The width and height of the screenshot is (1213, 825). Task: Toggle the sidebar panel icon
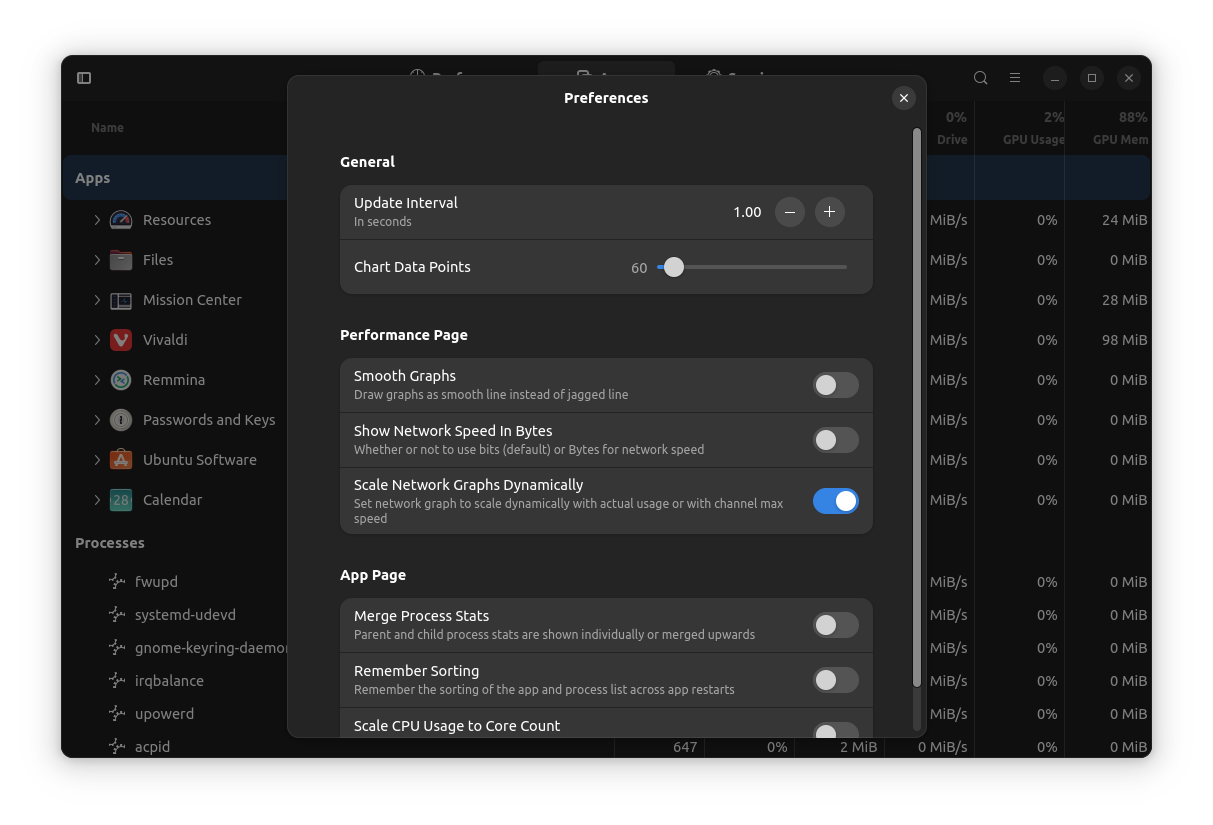pyautogui.click(x=84, y=77)
